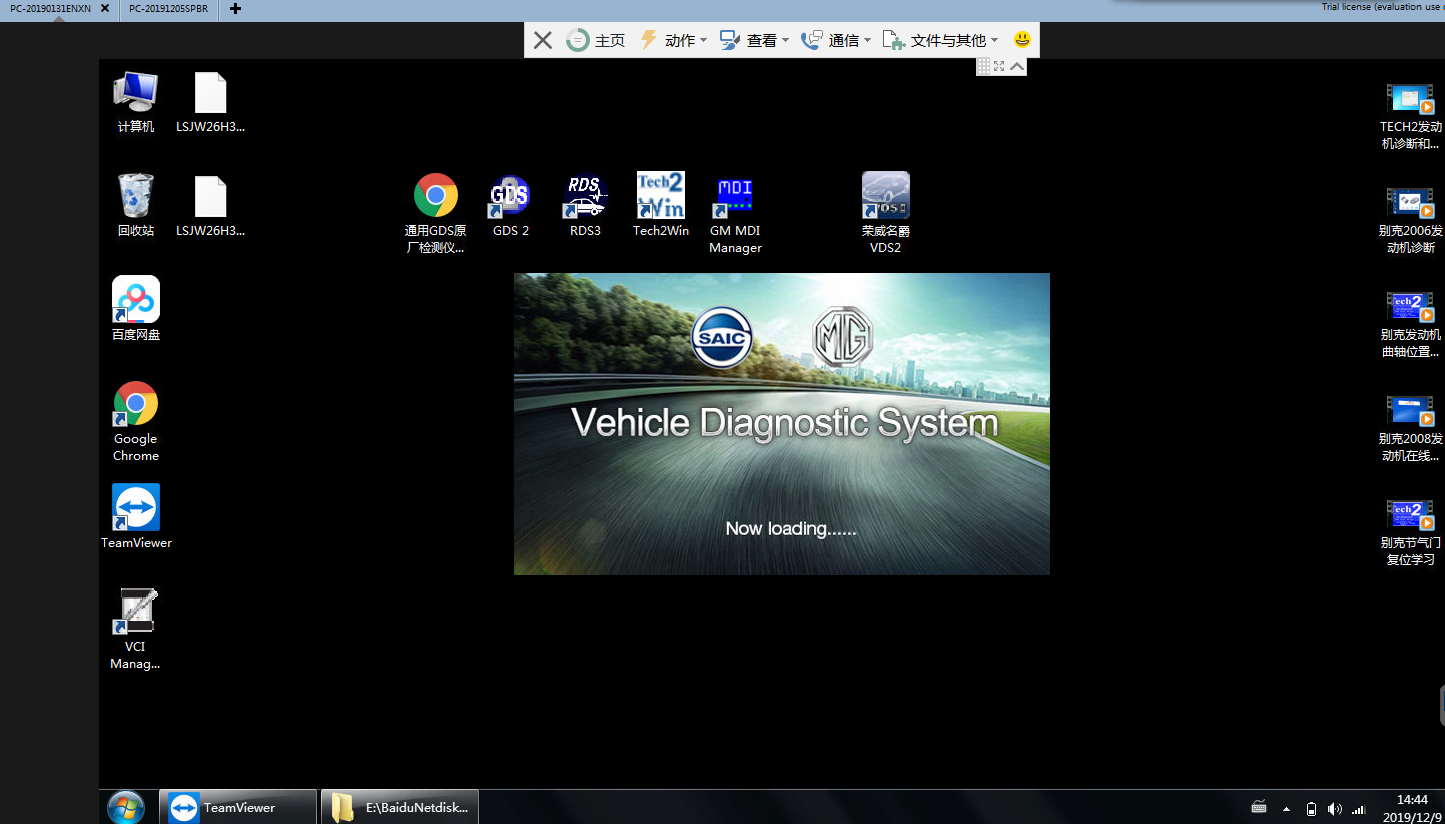Select the Tech2Win desktop shortcut
Viewport: 1445px width, 824px height.
coord(661,205)
